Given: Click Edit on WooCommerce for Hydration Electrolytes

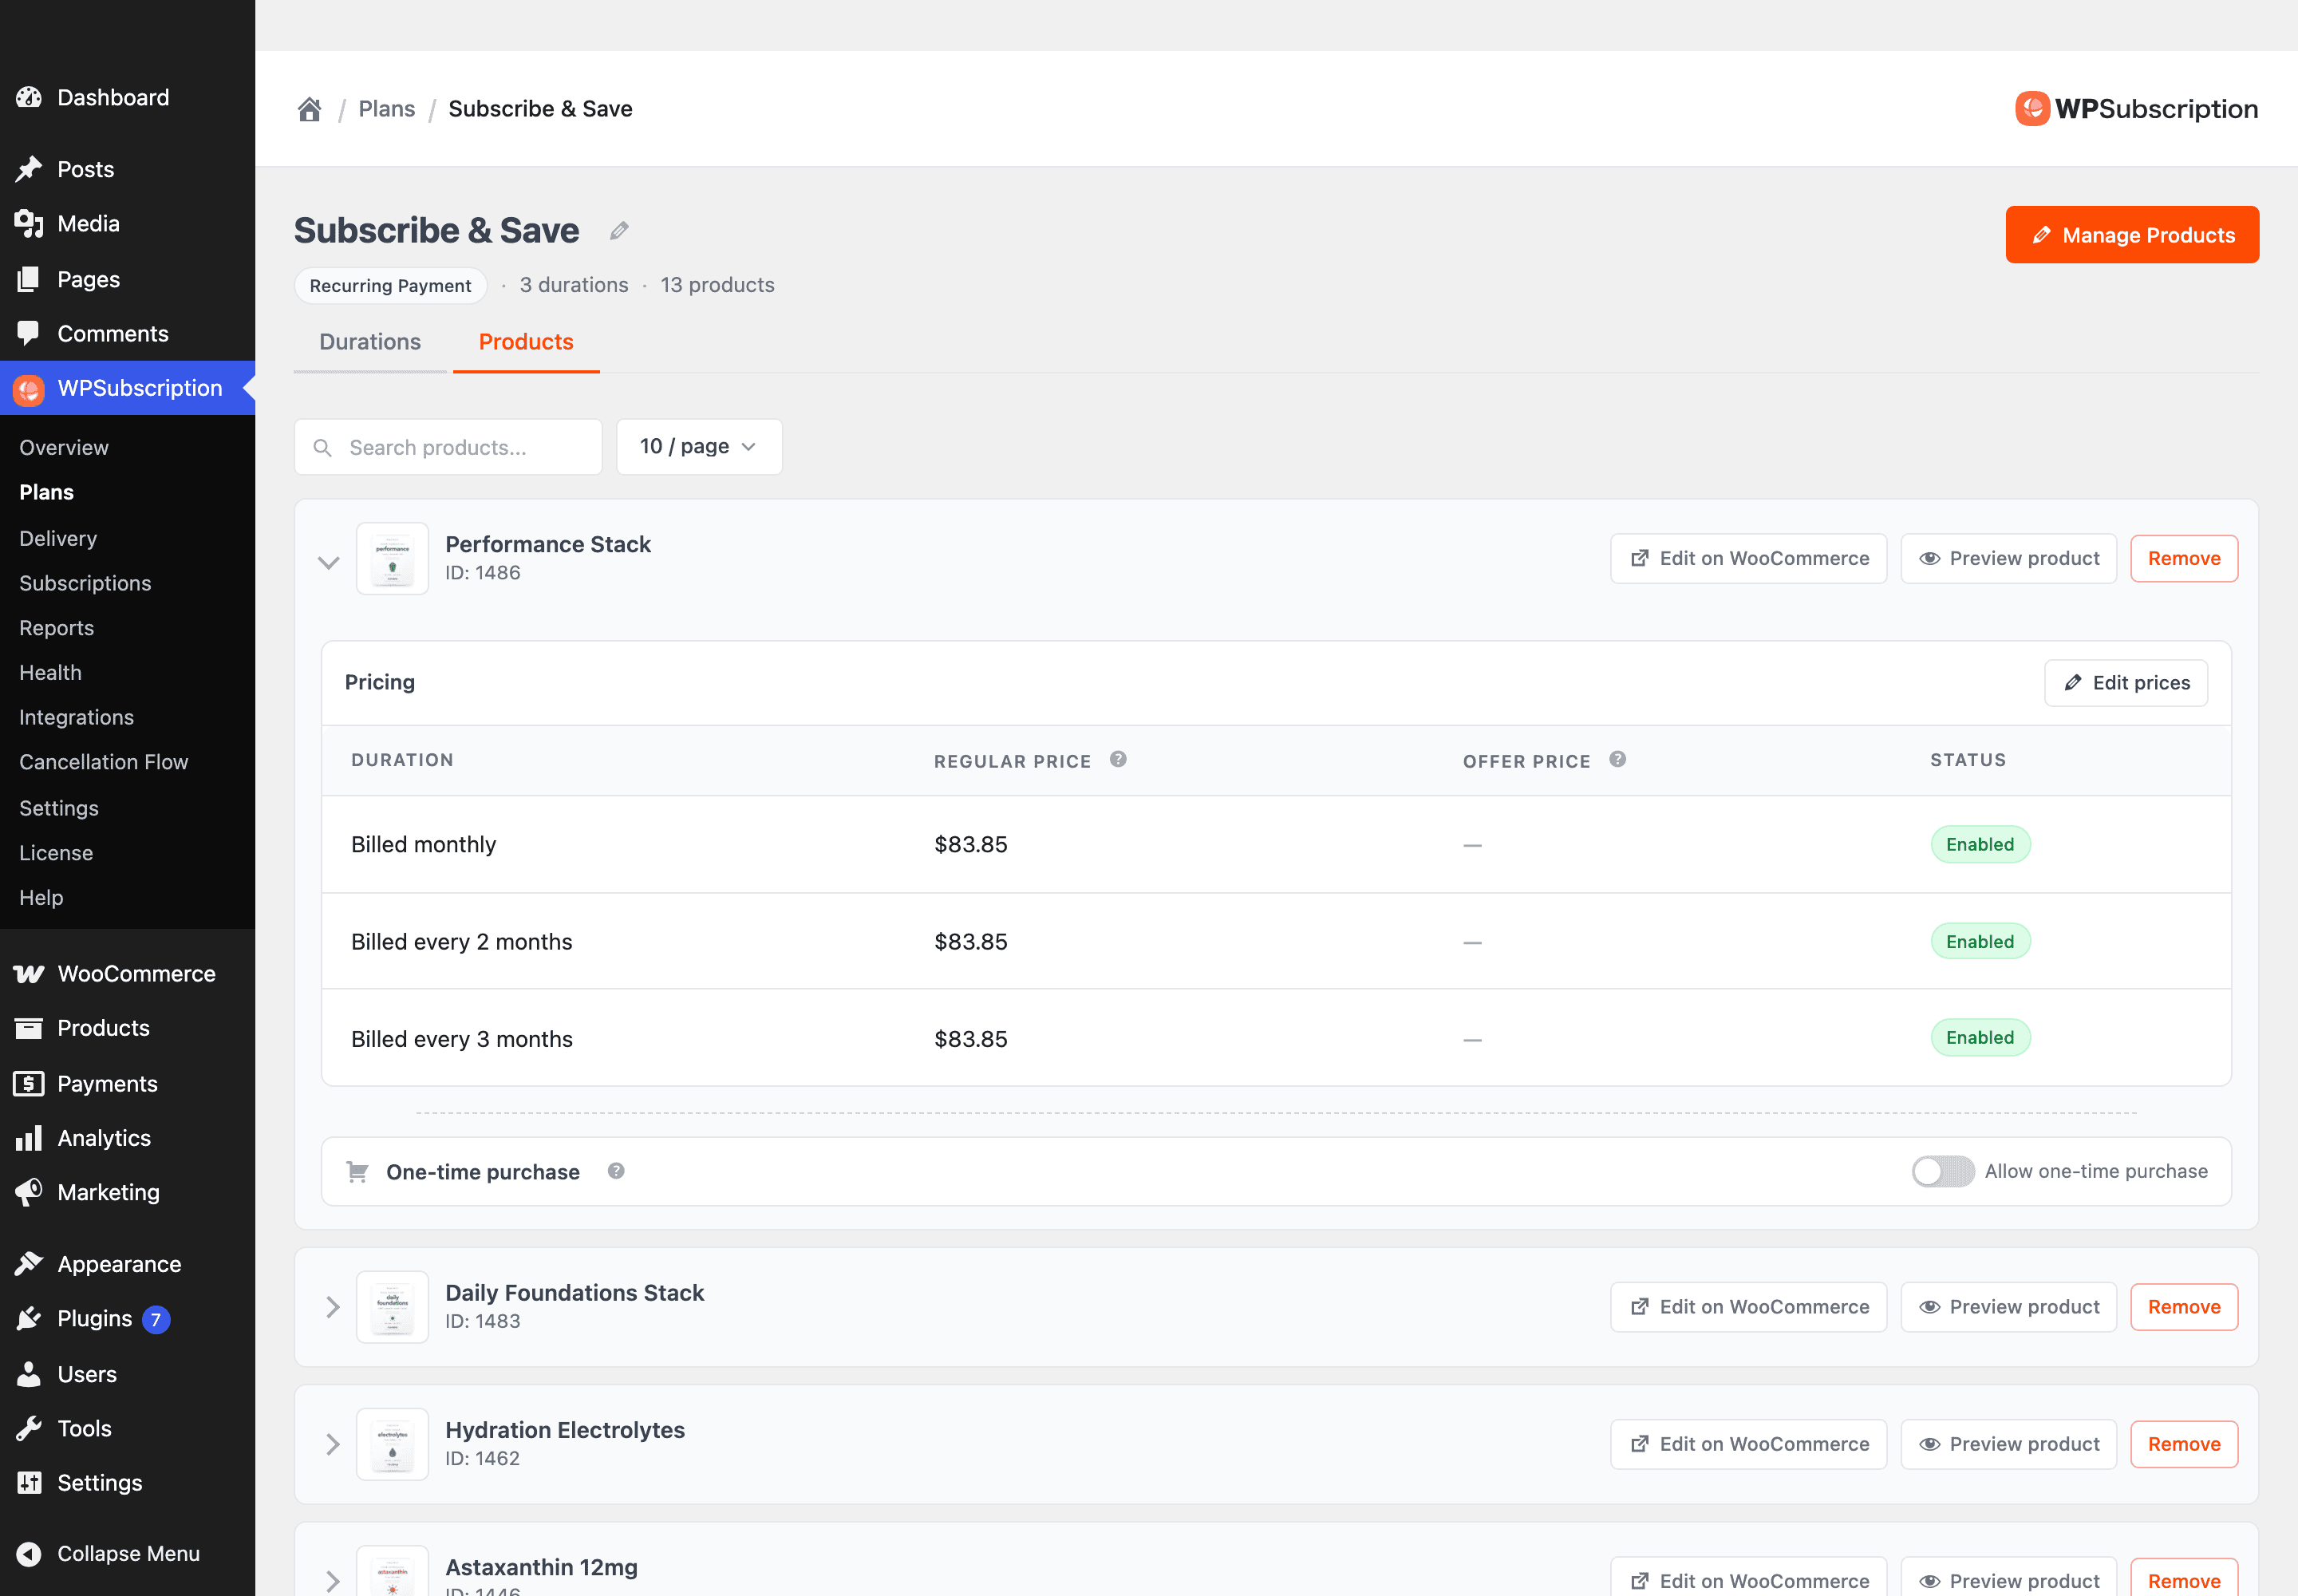Looking at the screenshot, I should 1748,1444.
